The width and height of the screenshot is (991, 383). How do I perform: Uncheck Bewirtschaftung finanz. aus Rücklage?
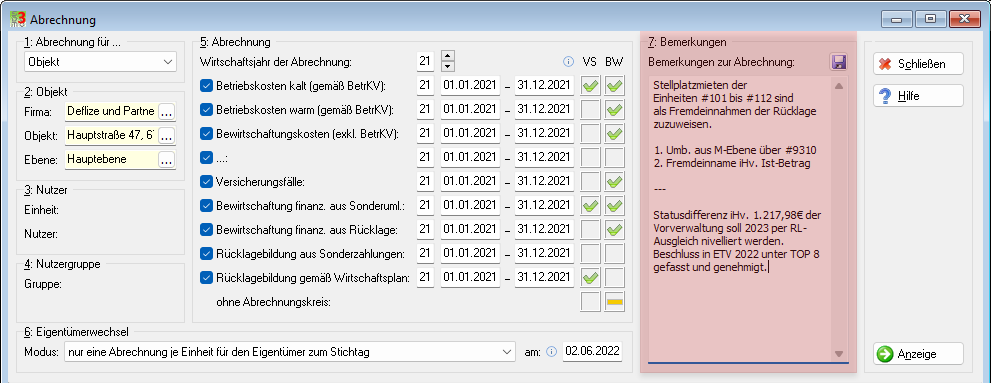(x=206, y=229)
